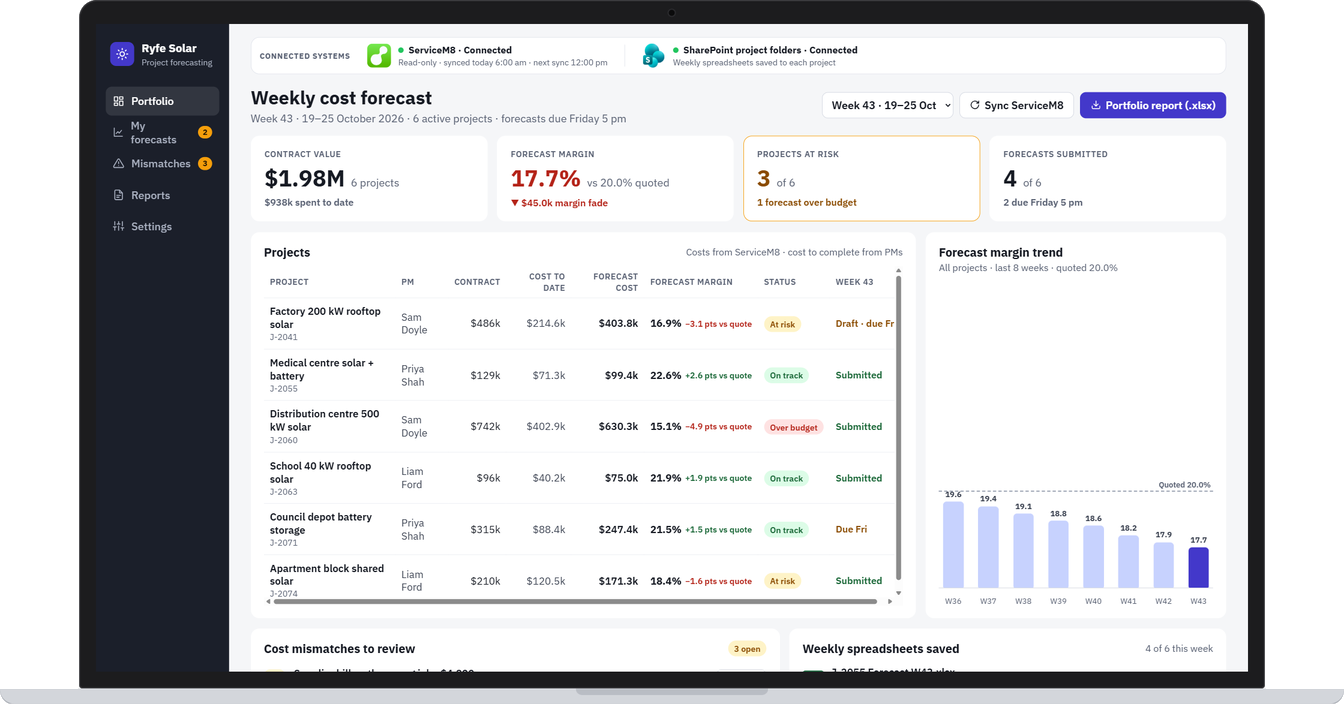Click the Ryfe Solar sun logo icon
Viewport: 1344px width, 704px height.
pyautogui.click(x=122, y=54)
